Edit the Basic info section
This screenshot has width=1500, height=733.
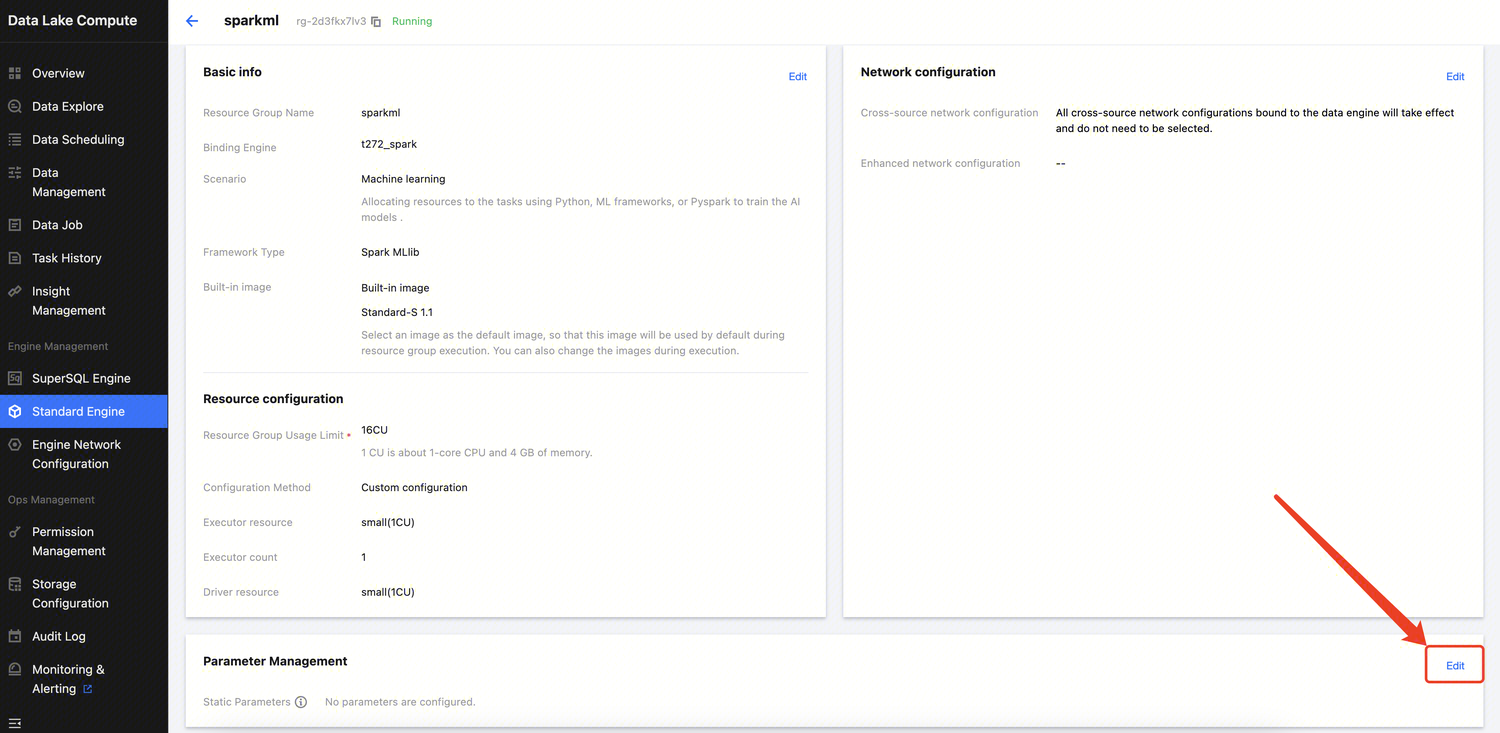tap(797, 77)
